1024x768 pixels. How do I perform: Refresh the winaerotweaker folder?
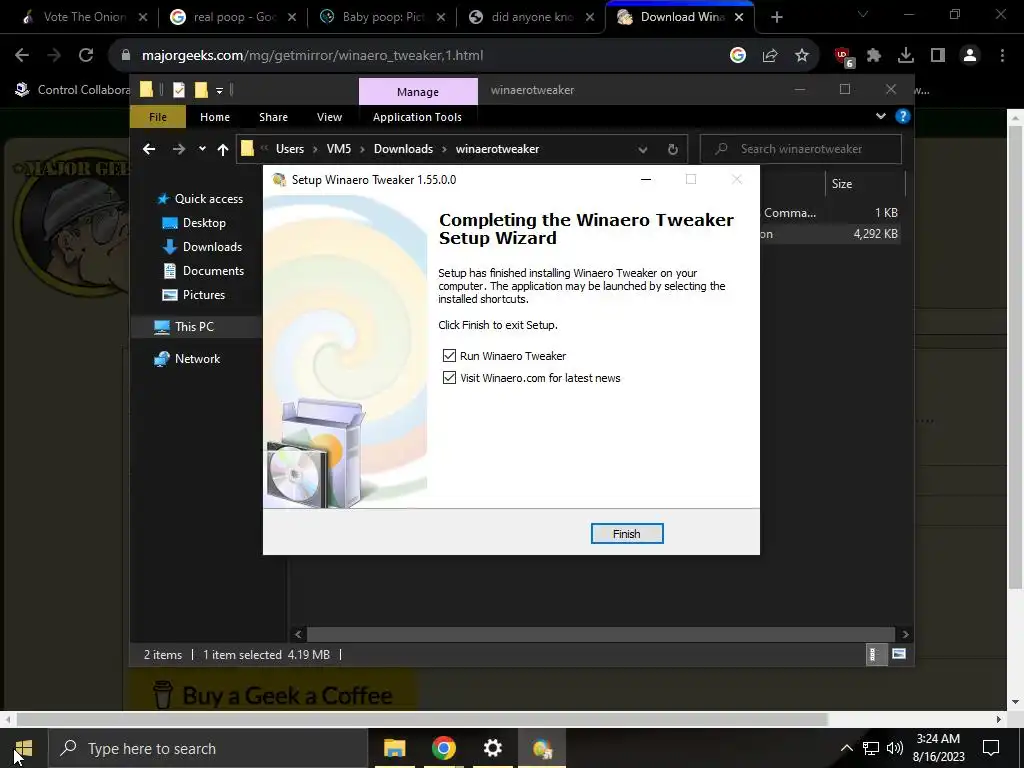coord(673,150)
